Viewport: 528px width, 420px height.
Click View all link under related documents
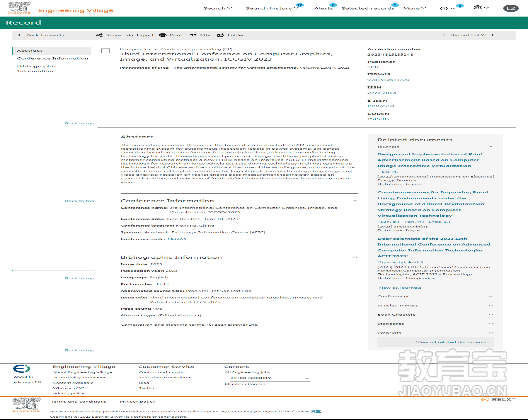pos(400,288)
